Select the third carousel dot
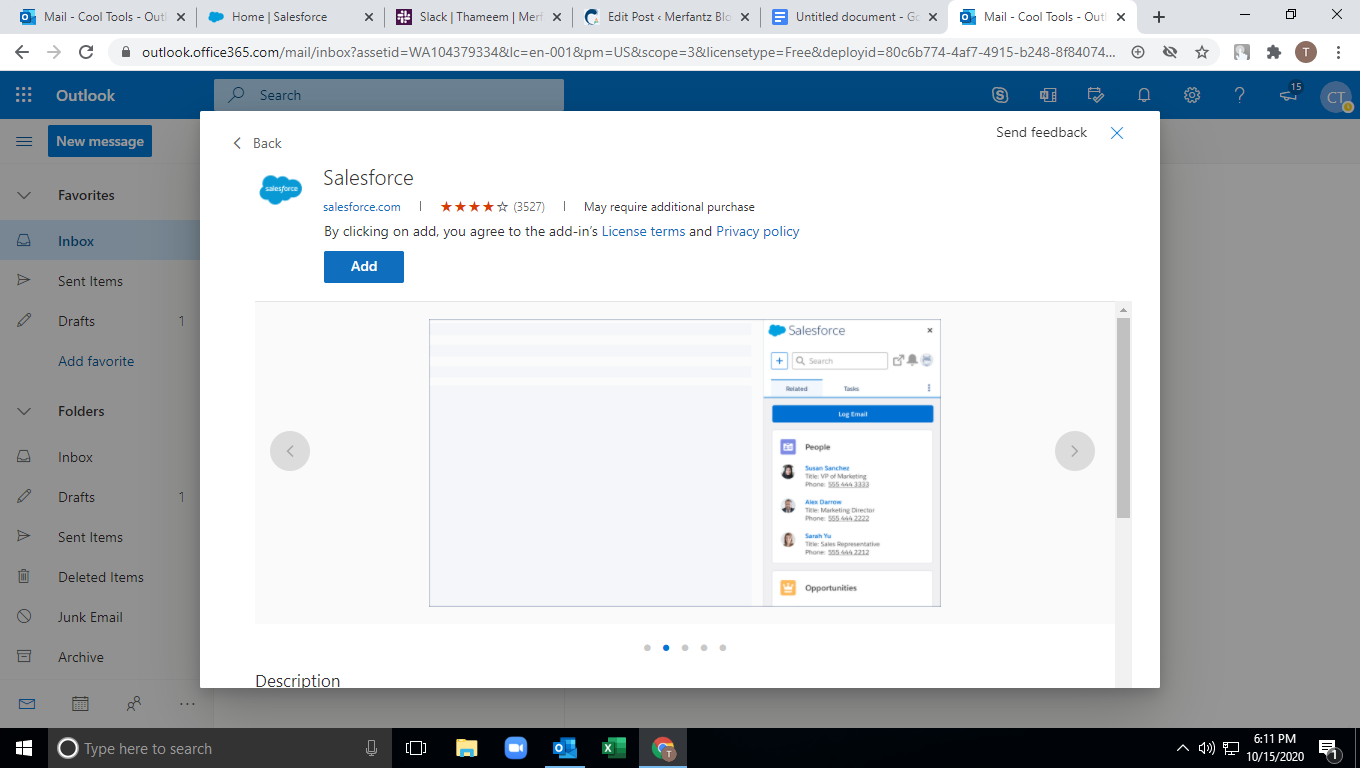 (685, 648)
